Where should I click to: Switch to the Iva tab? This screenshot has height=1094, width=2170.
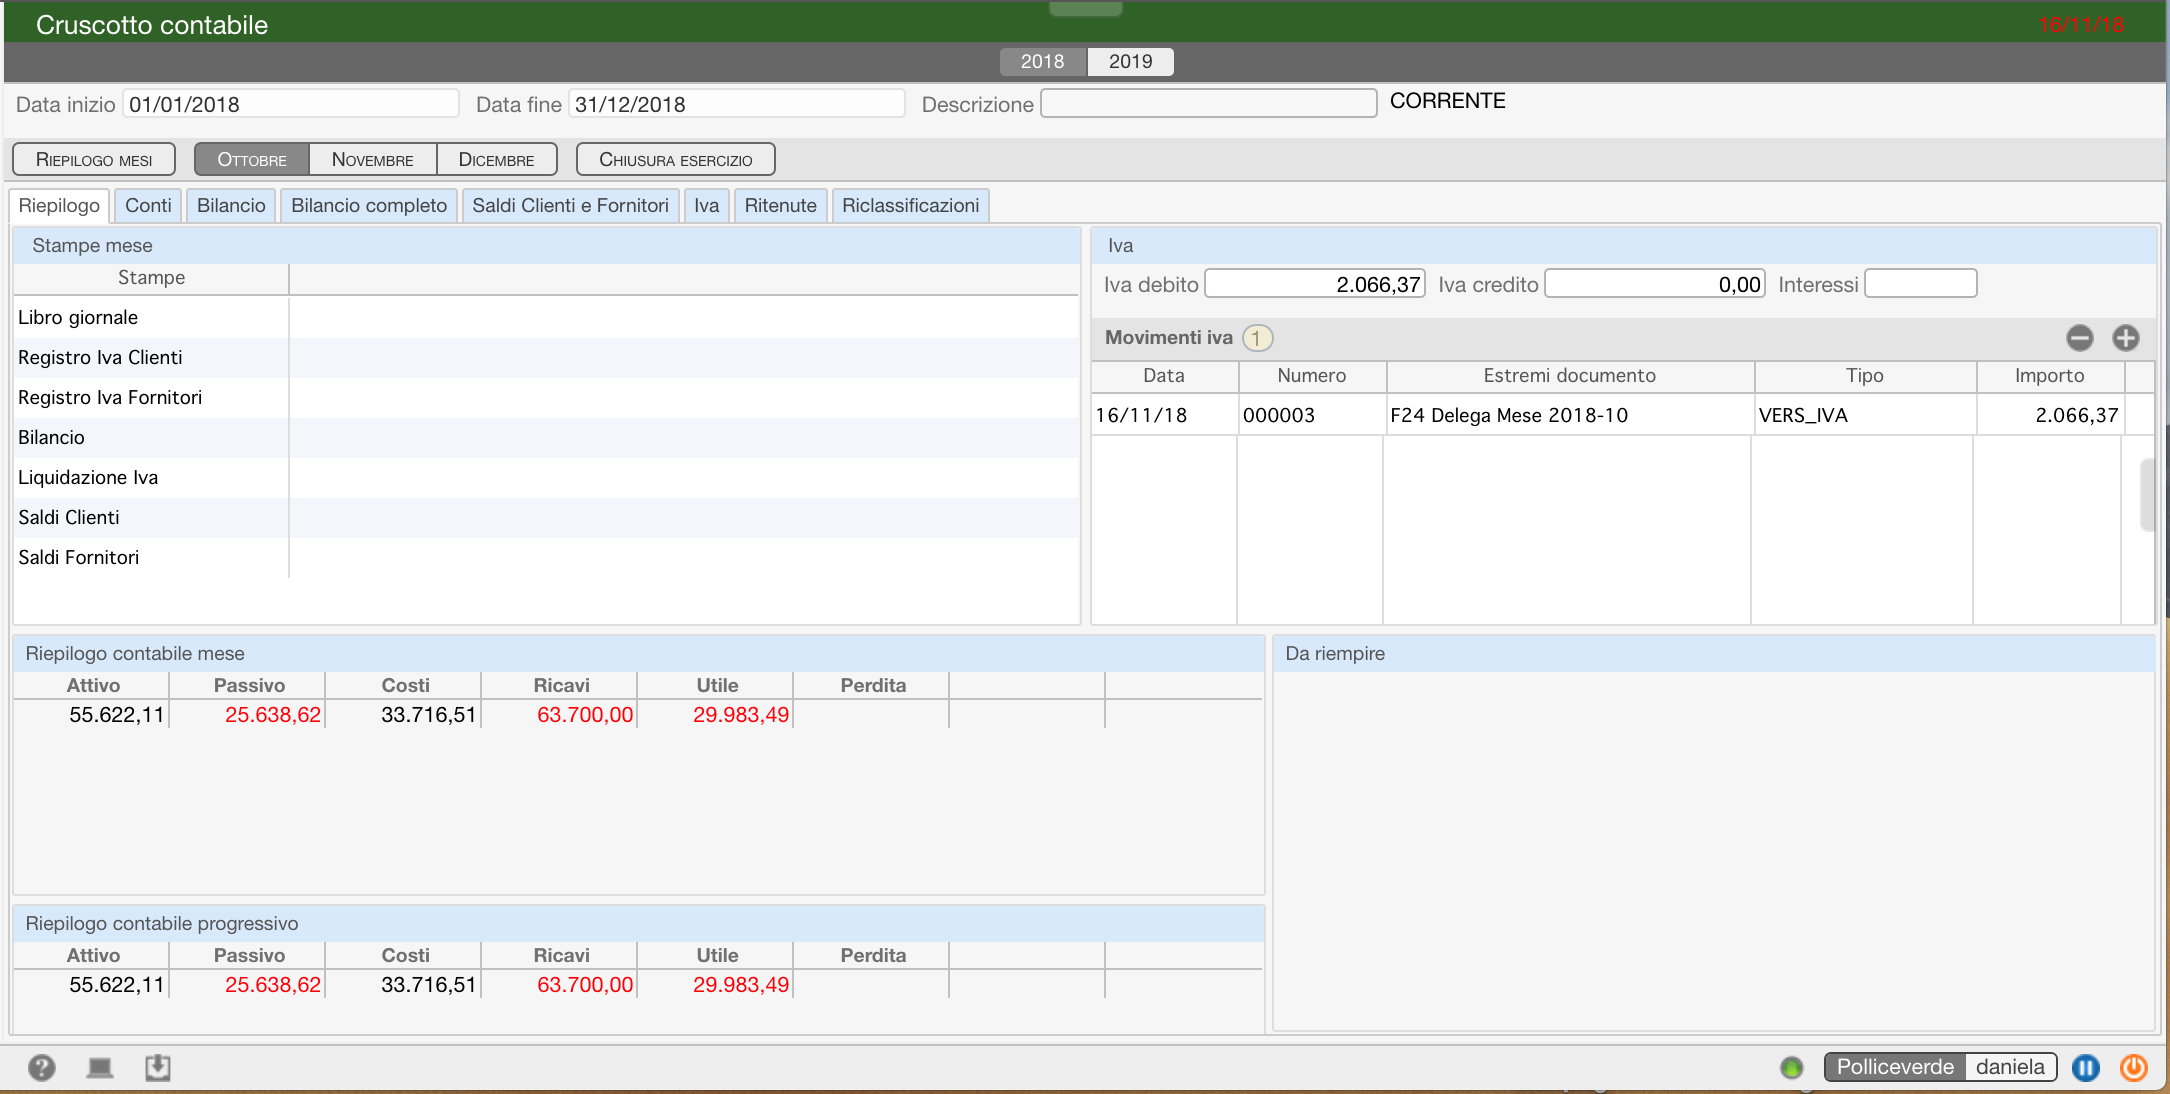click(707, 206)
